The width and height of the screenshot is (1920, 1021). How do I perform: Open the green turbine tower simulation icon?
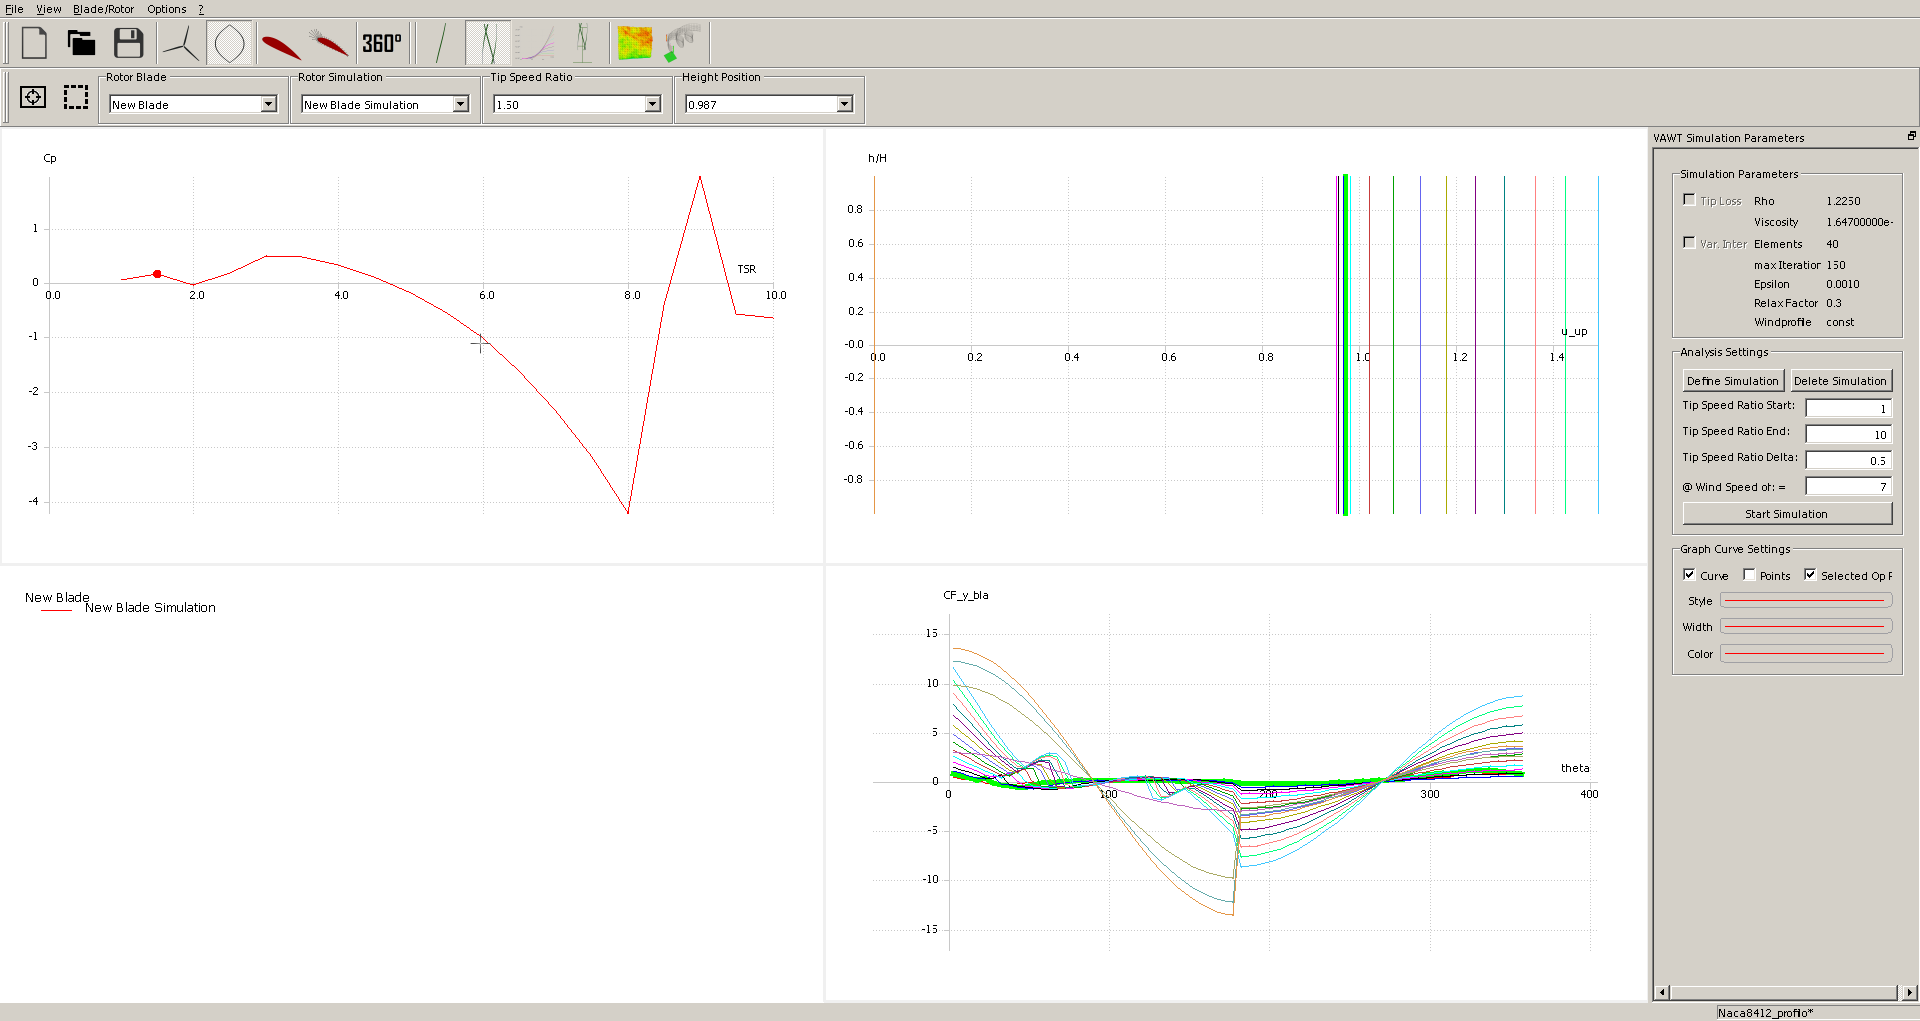(583, 43)
